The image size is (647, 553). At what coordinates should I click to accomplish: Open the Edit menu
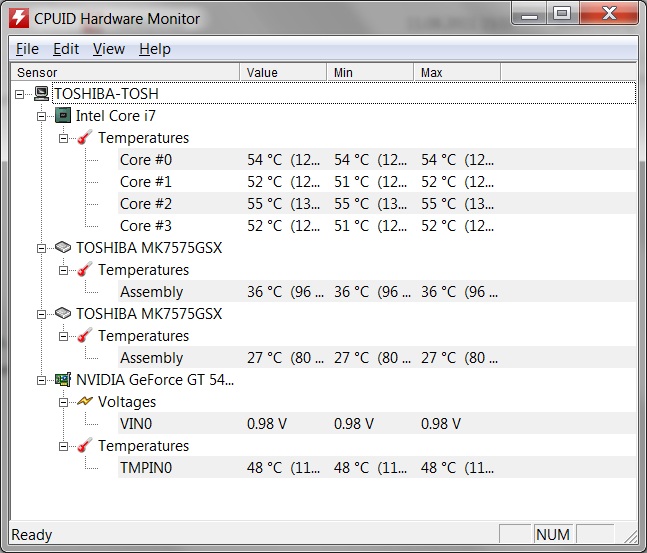tap(66, 49)
